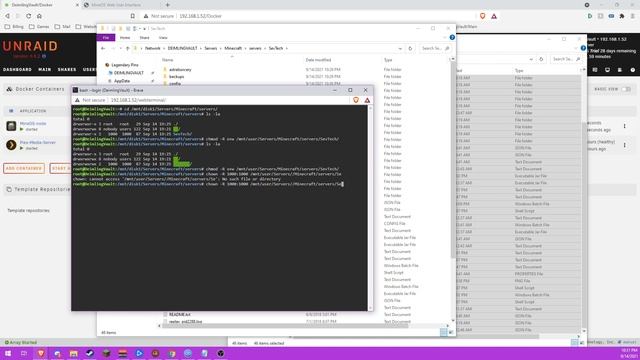Open Steam from the taskbar
640x360 pixels.
click(x=90, y=353)
